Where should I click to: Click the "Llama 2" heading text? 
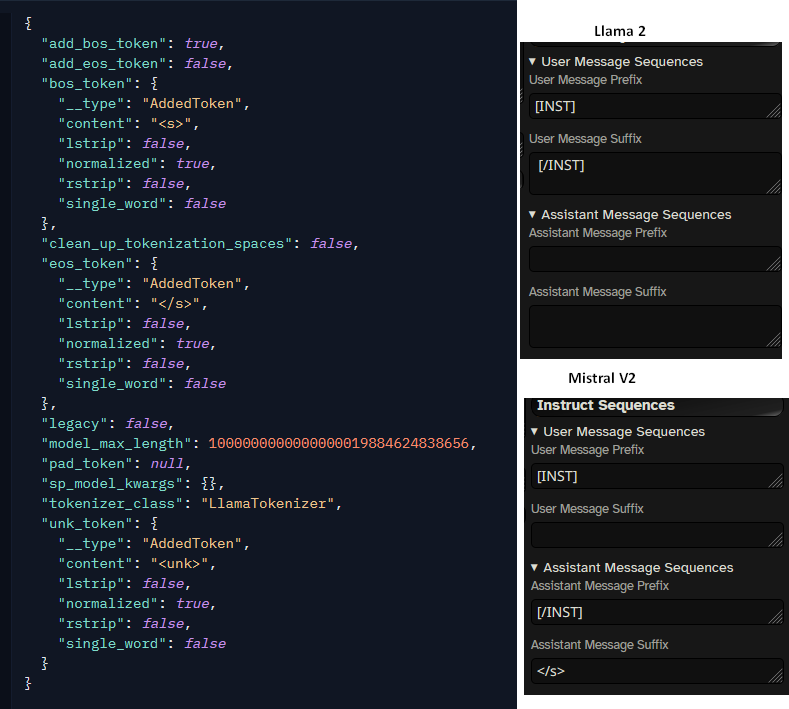click(619, 31)
